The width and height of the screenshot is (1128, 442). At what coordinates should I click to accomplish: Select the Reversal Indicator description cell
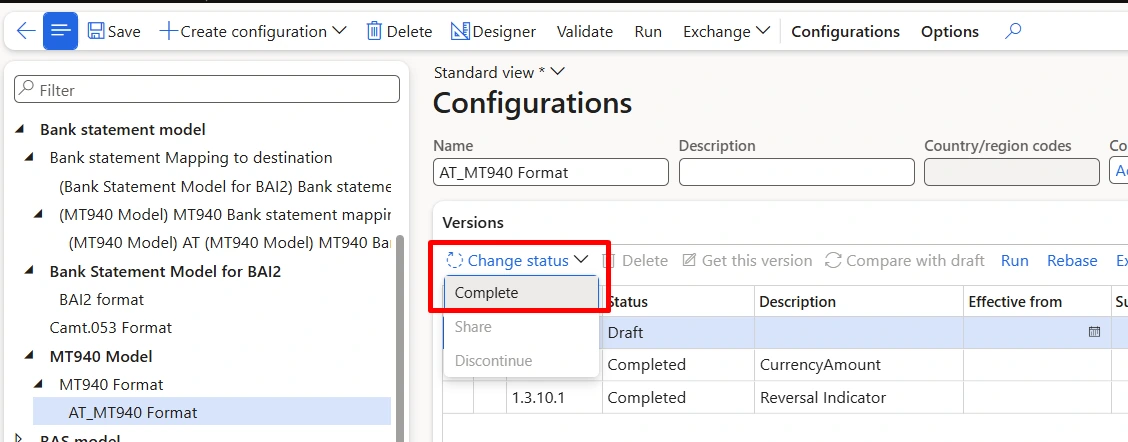pyautogui.click(x=859, y=397)
